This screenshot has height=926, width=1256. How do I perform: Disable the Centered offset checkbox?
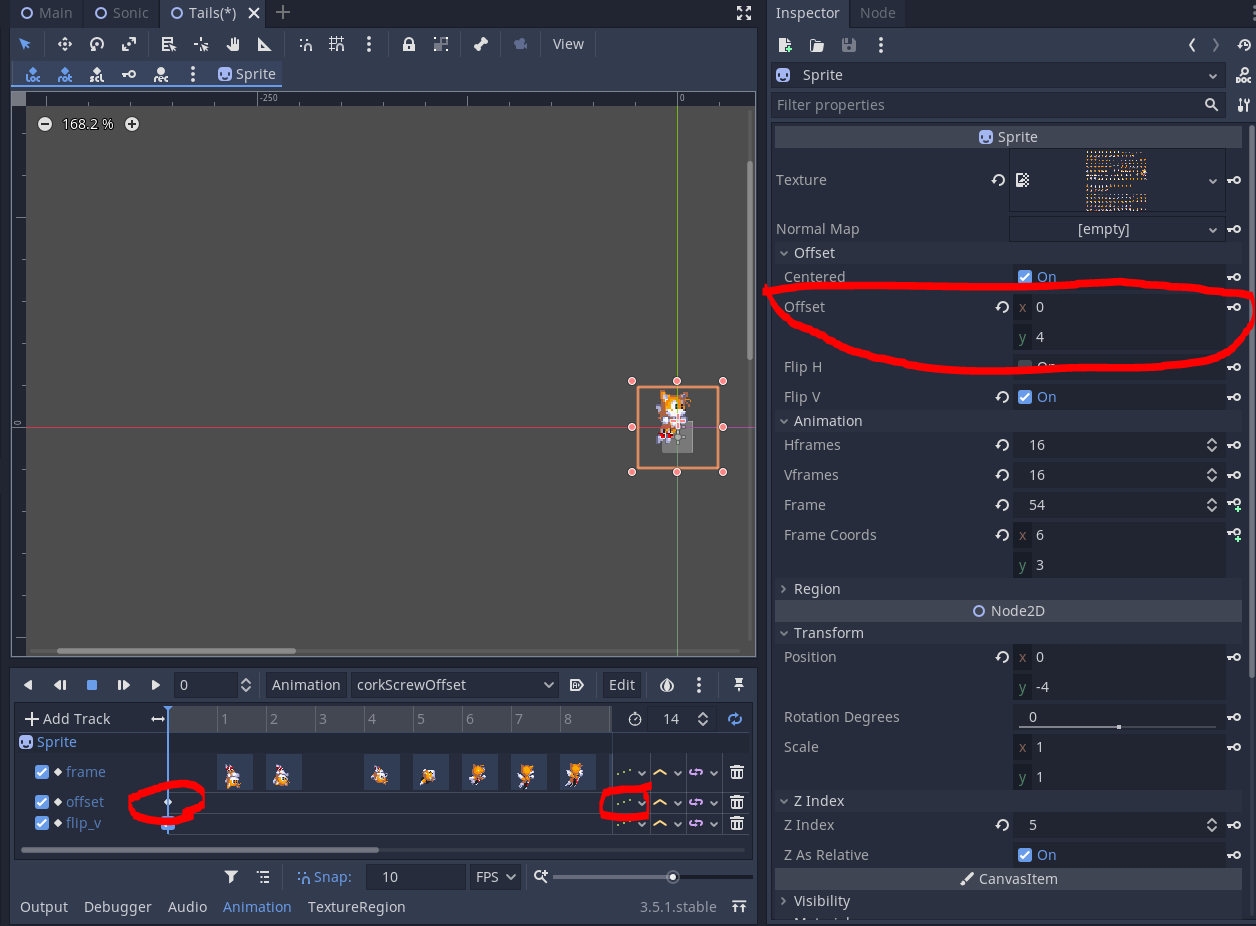coord(1024,277)
